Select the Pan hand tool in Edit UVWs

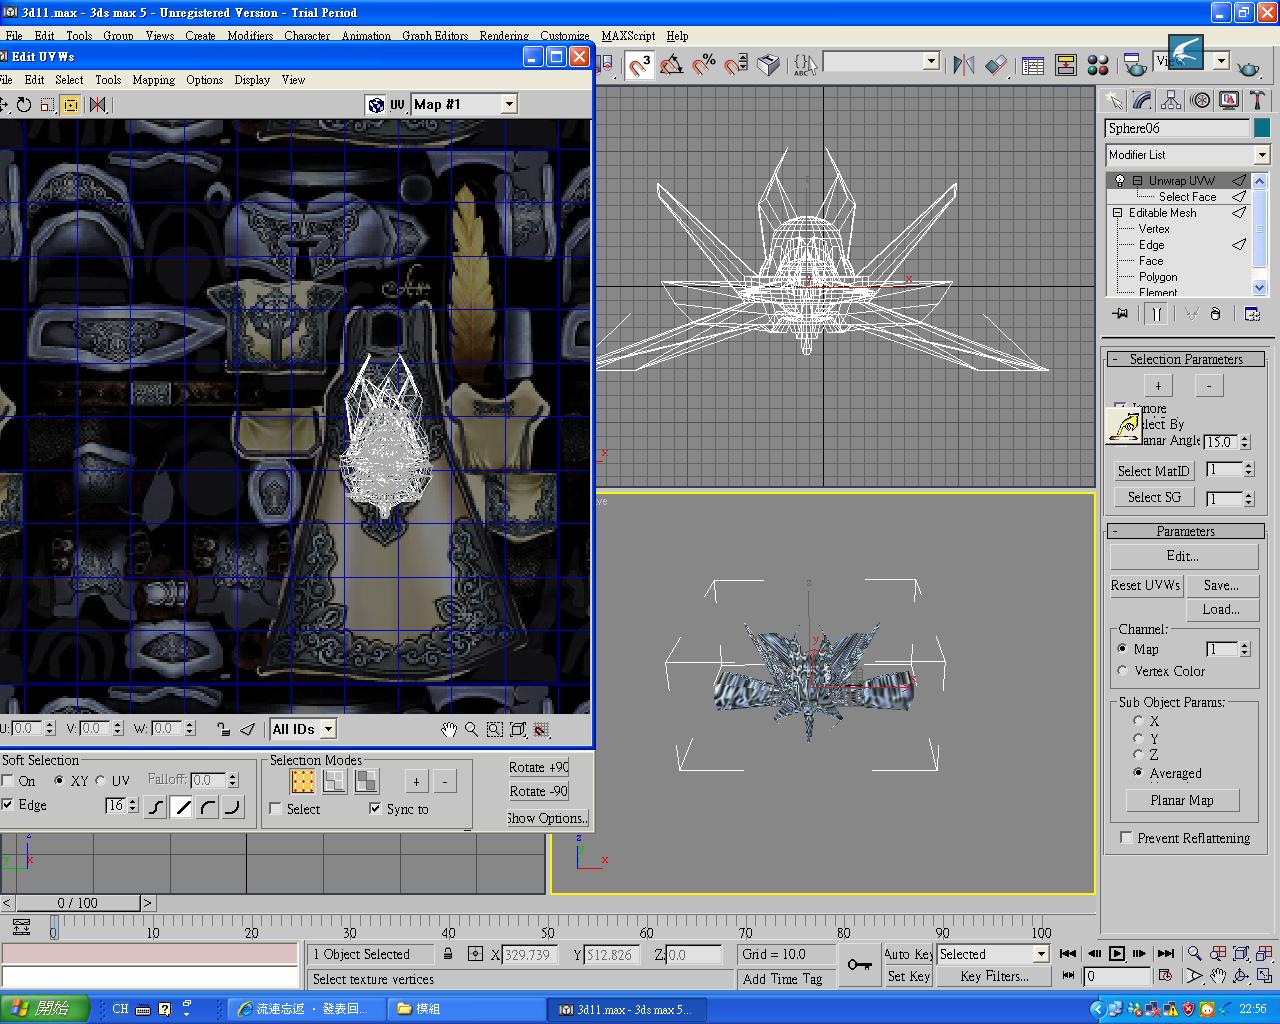pyautogui.click(x=449, y=729)
